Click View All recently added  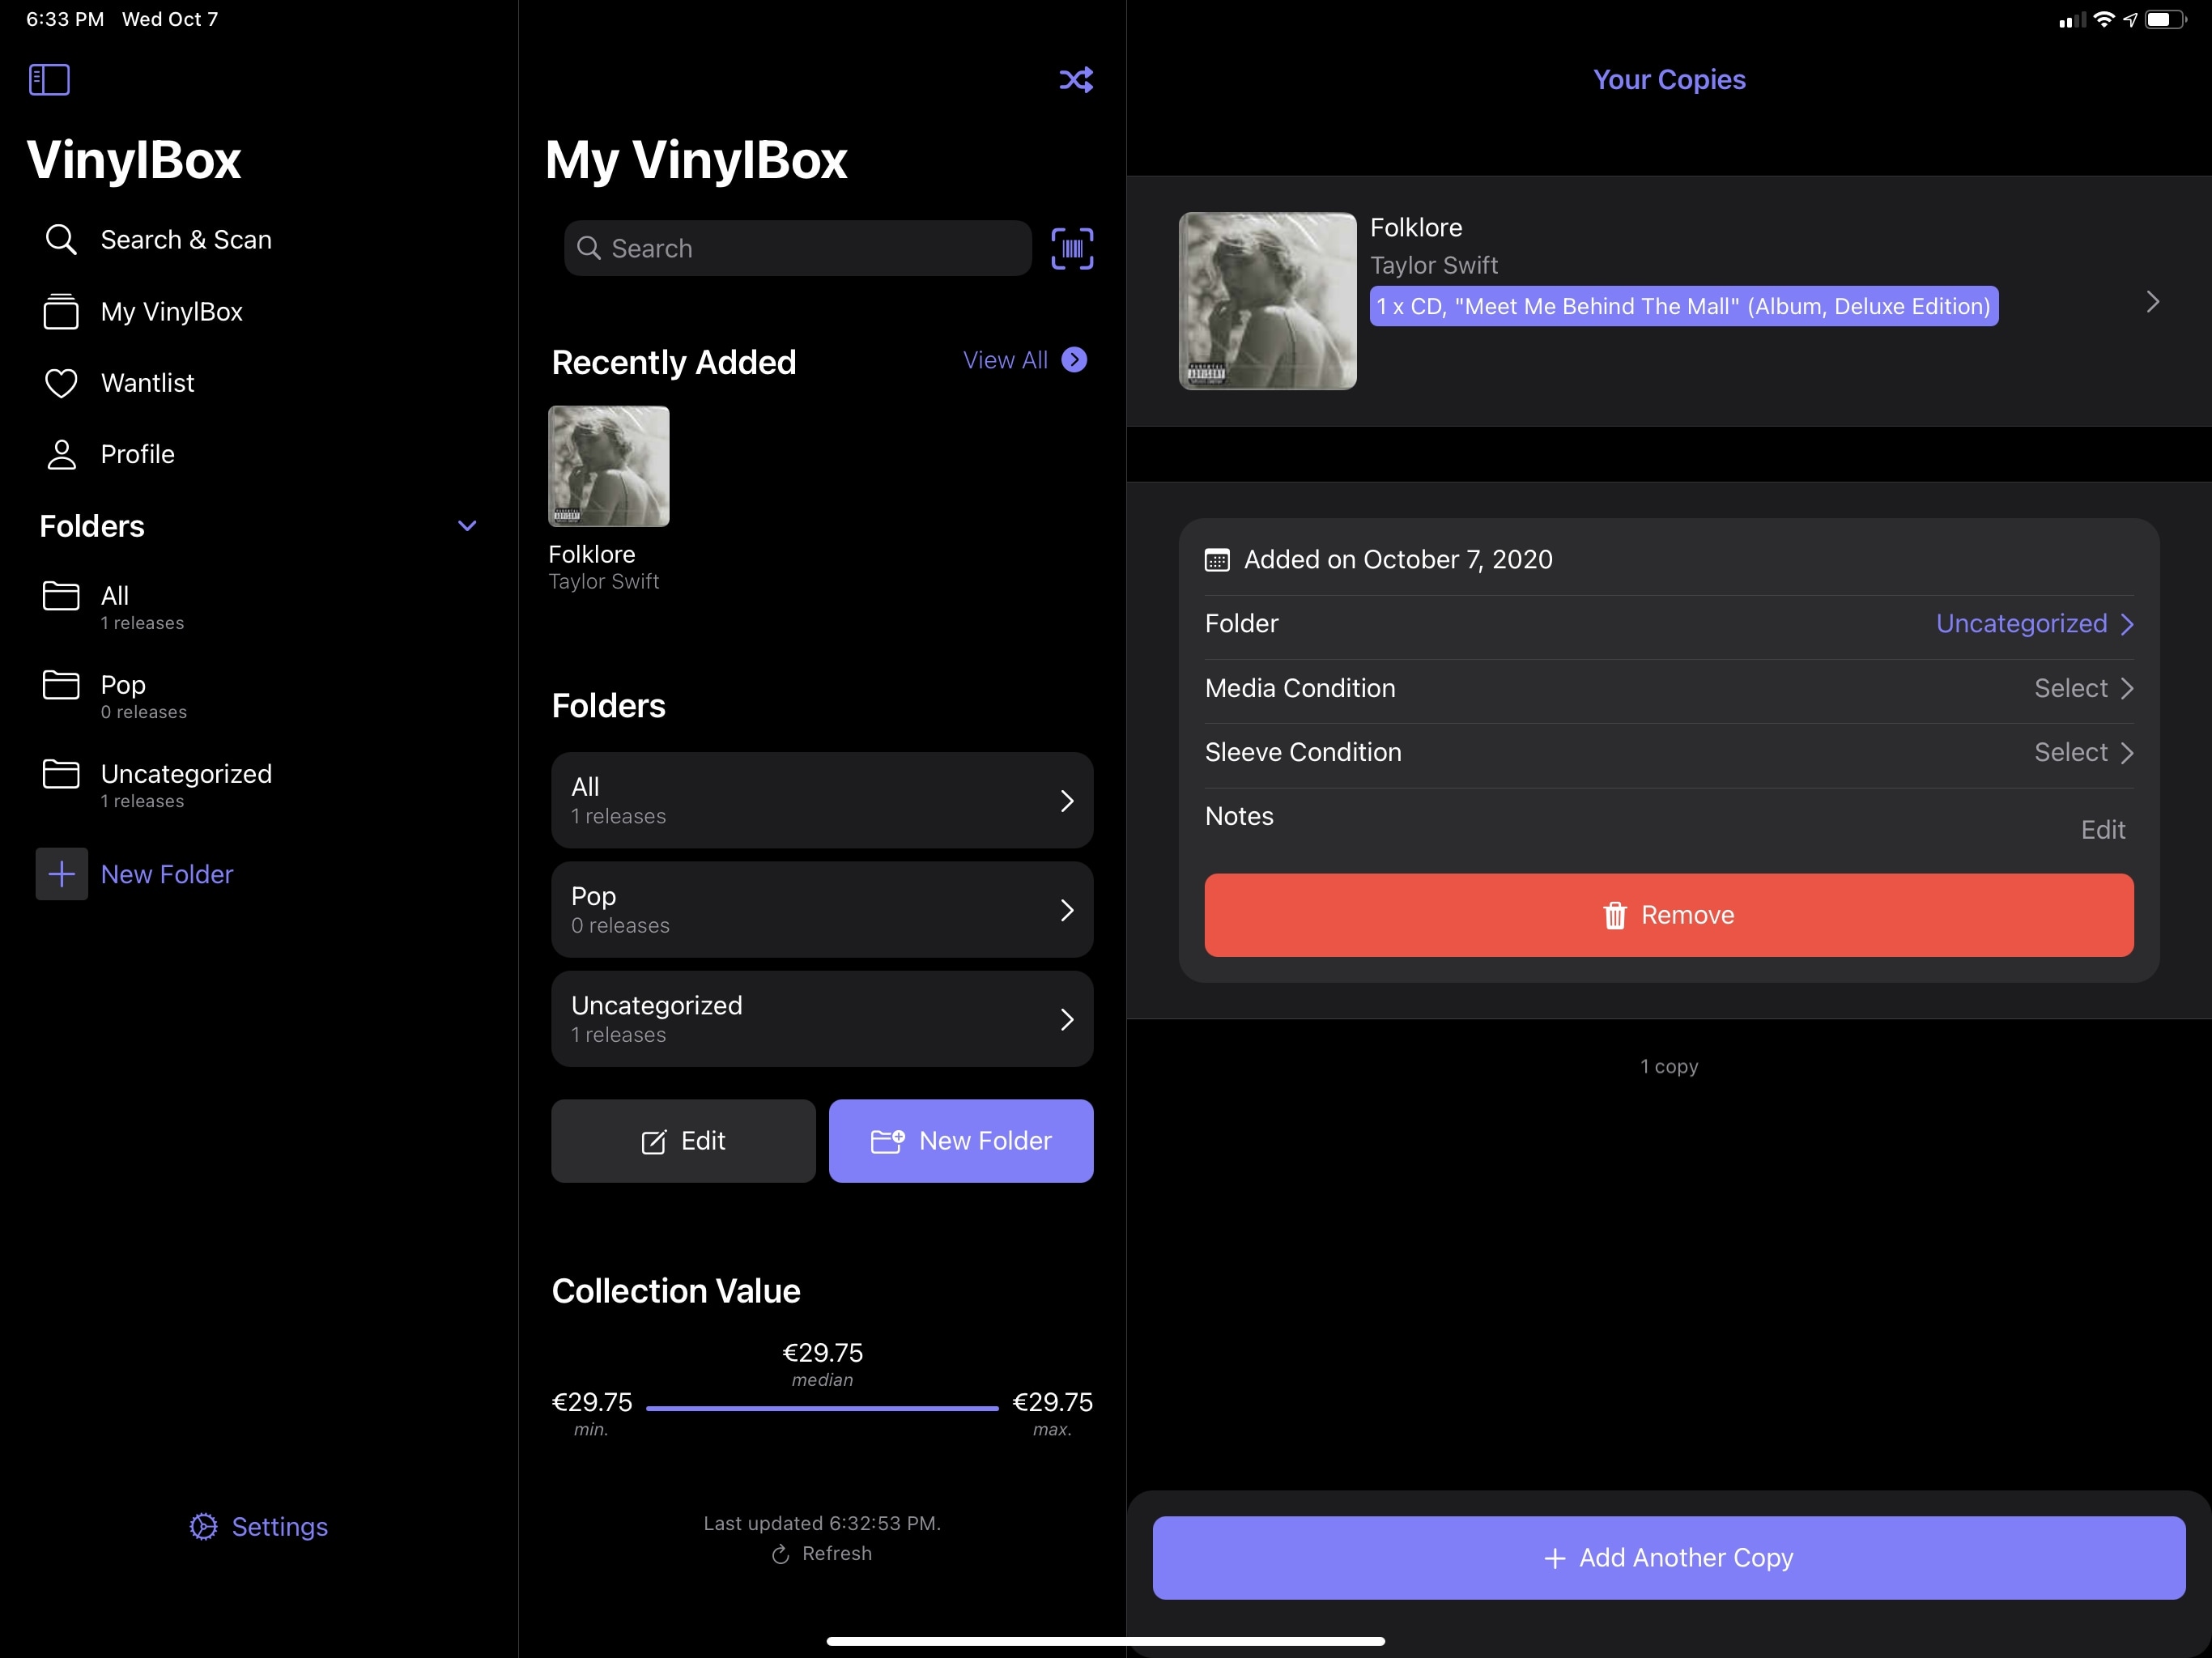point(1024,360)
